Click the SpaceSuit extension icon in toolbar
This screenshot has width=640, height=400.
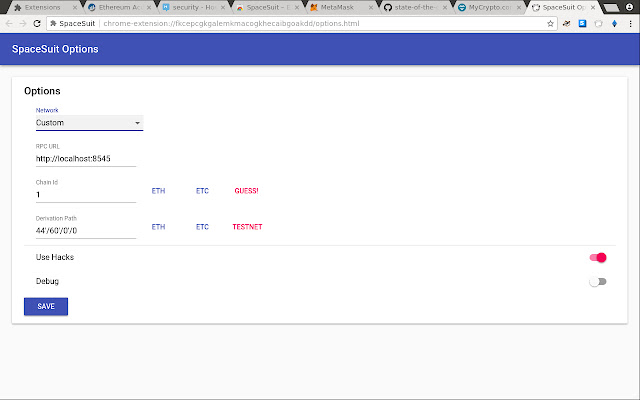click(x=598, y=24)
